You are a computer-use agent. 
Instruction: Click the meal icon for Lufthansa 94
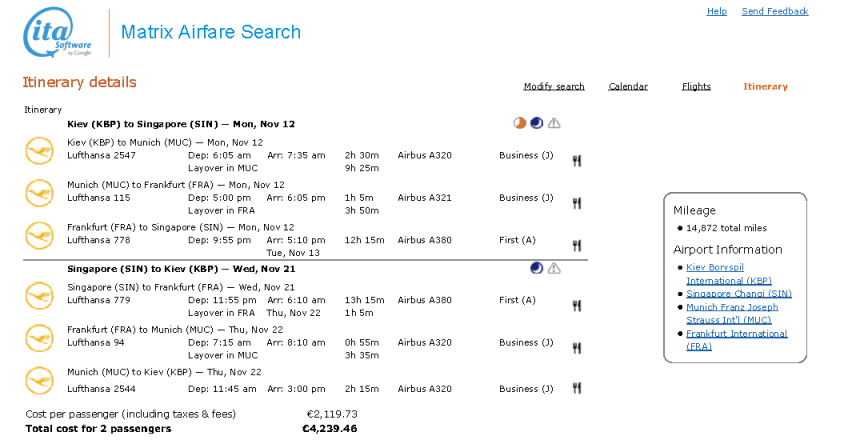pyautogui.click(x=576, y=348)
